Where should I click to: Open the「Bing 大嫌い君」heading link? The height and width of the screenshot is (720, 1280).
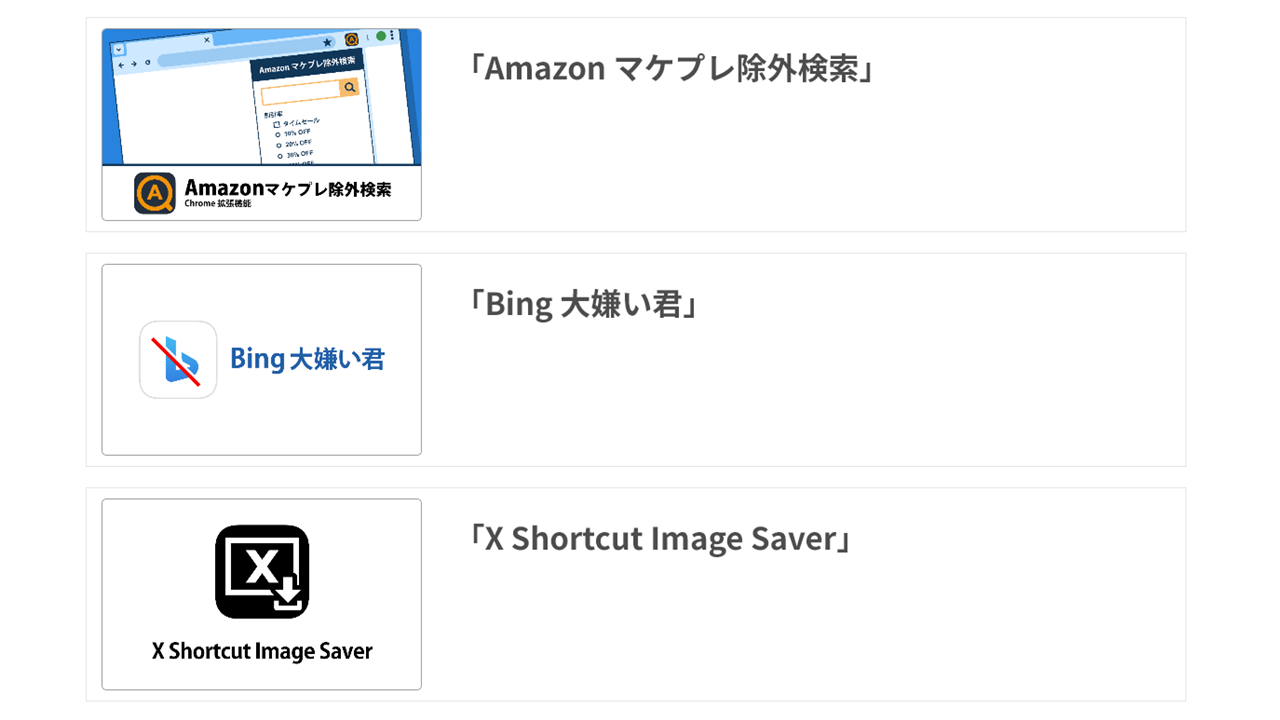tap(582, 303)
